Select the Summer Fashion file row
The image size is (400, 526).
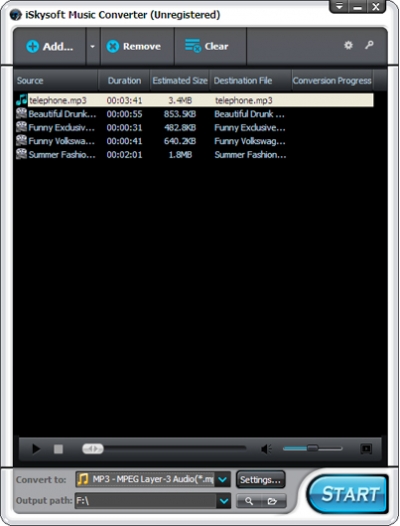pos(194,155)
